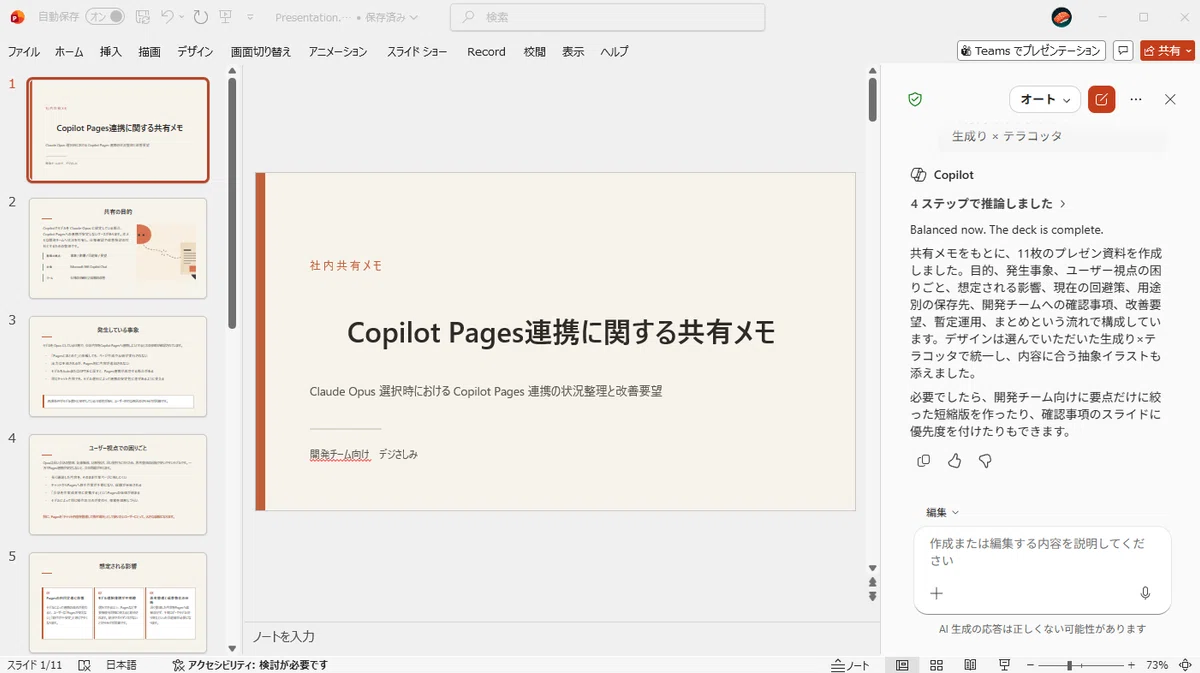Click the subtitle text about Claude Opus
Image resolution: width=1200 pixels, height=673 pixels.
486,391
